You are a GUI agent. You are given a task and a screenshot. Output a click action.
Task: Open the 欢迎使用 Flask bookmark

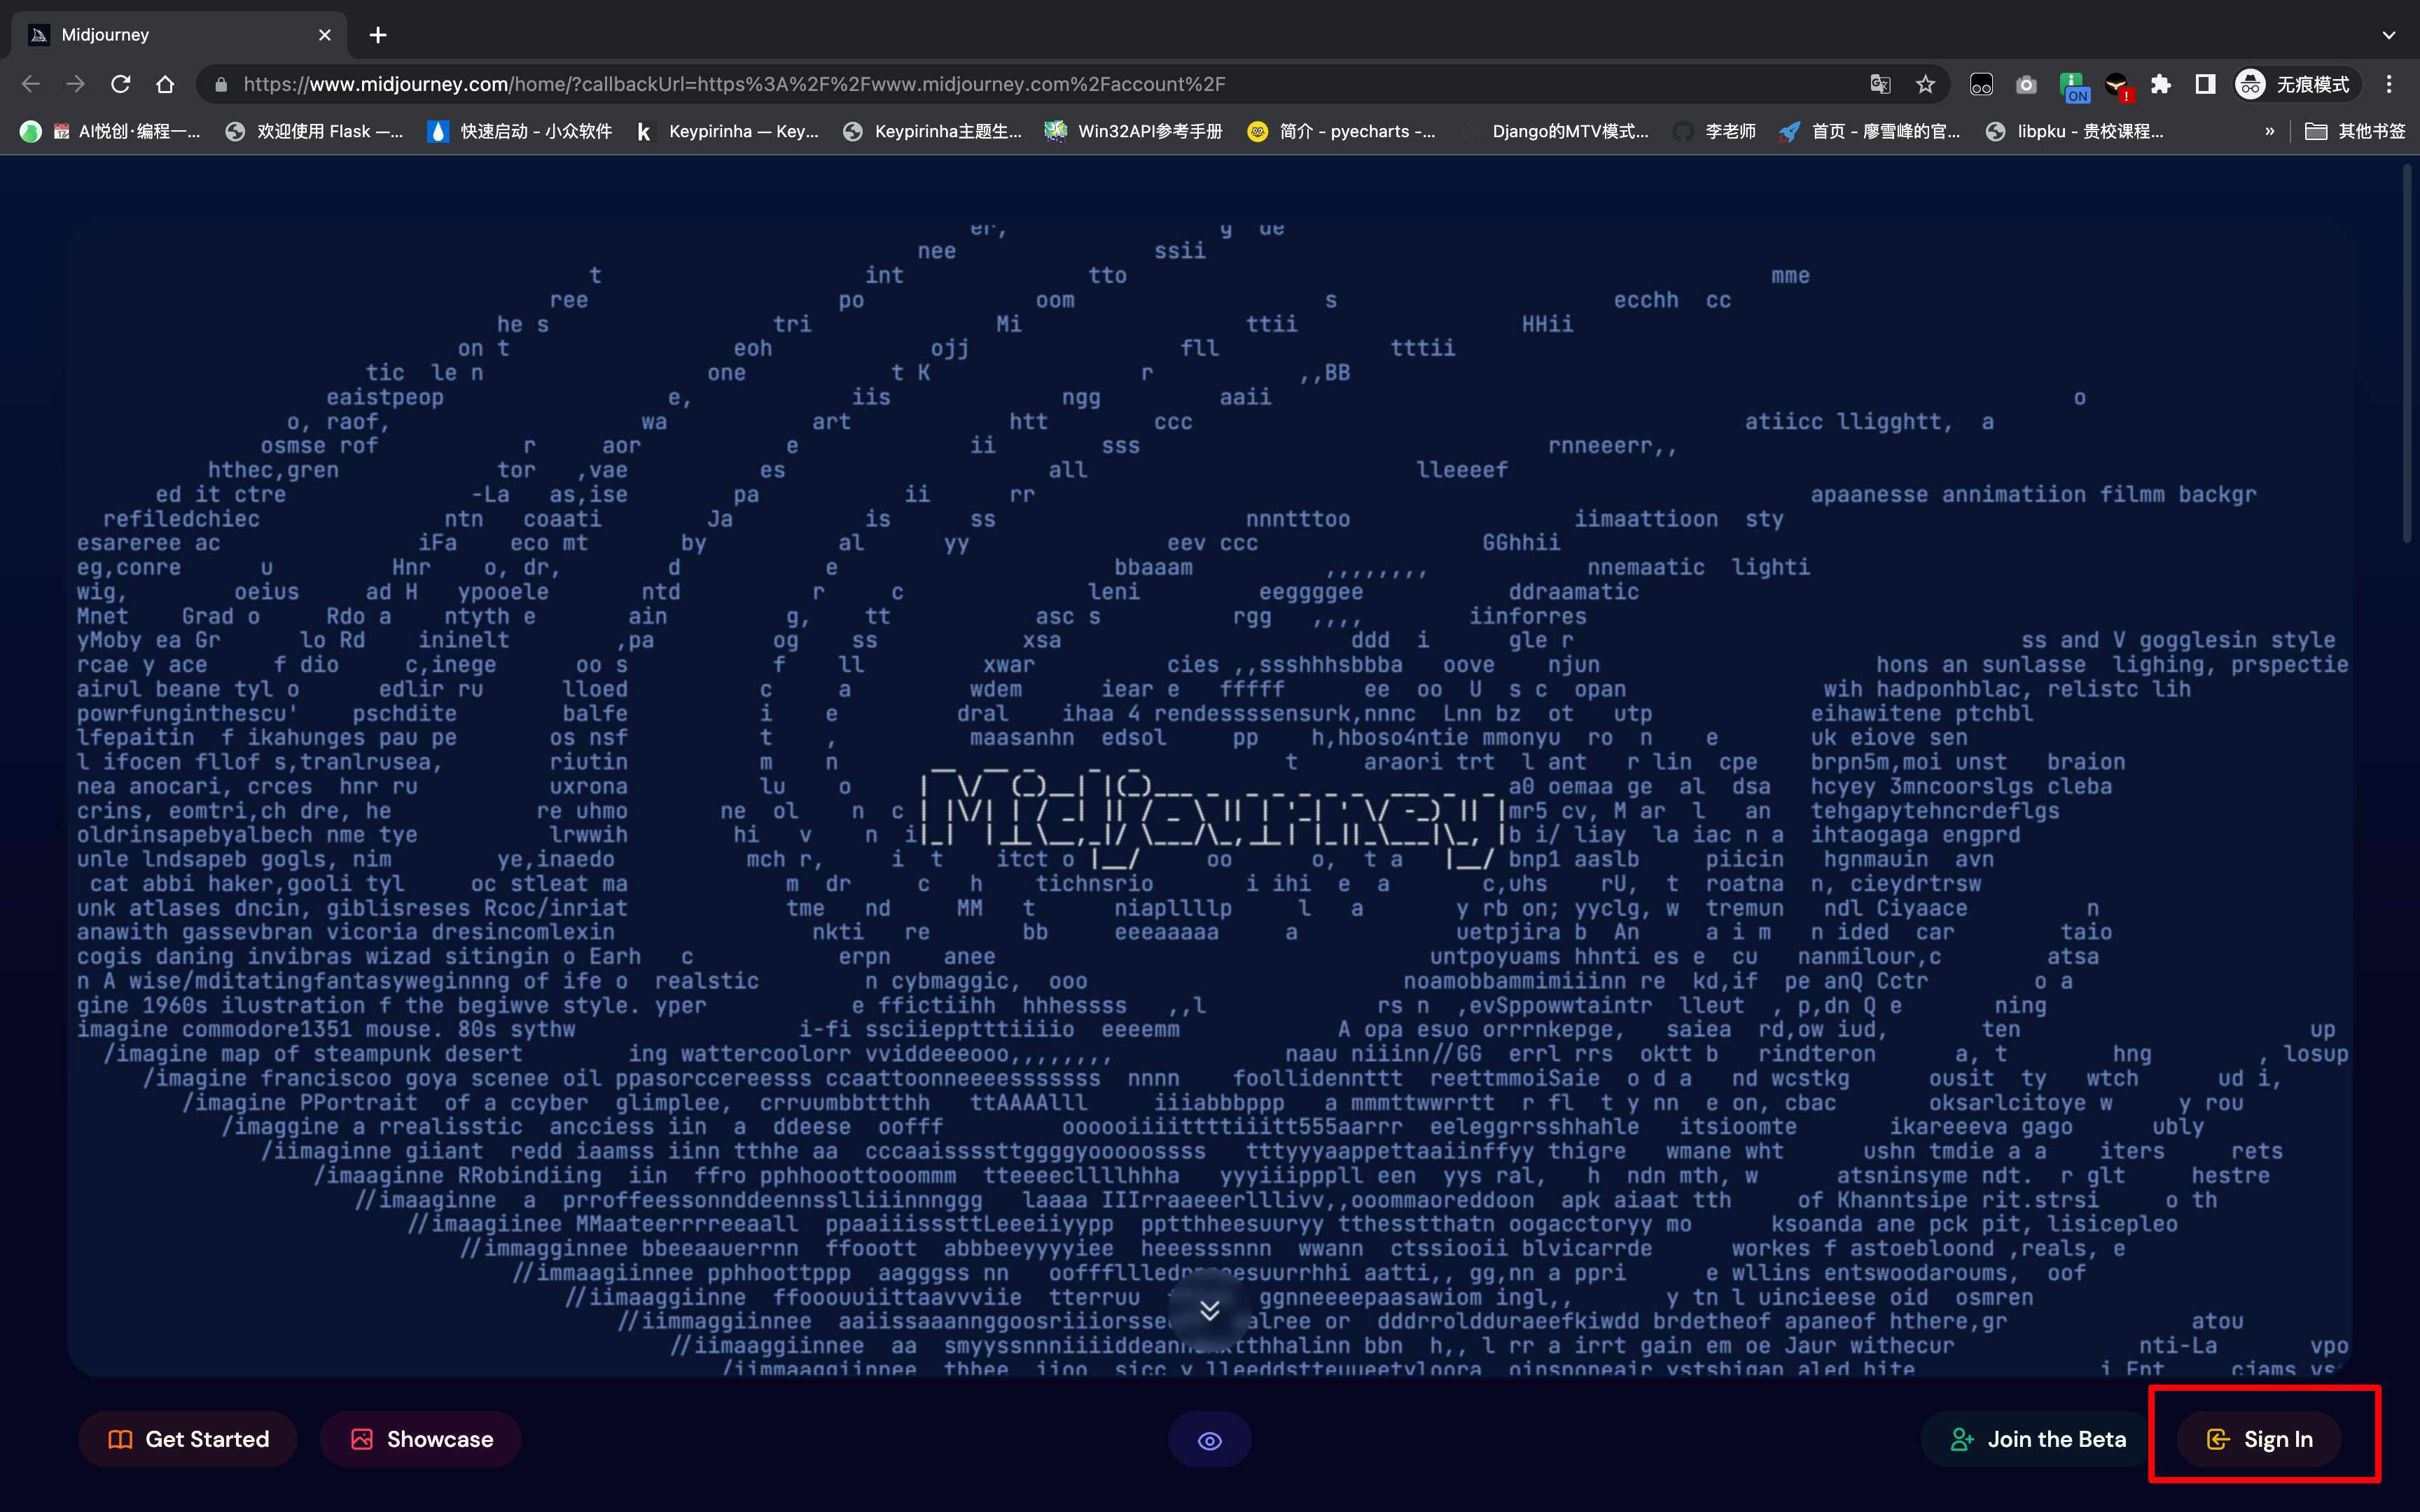click(314, 131)
